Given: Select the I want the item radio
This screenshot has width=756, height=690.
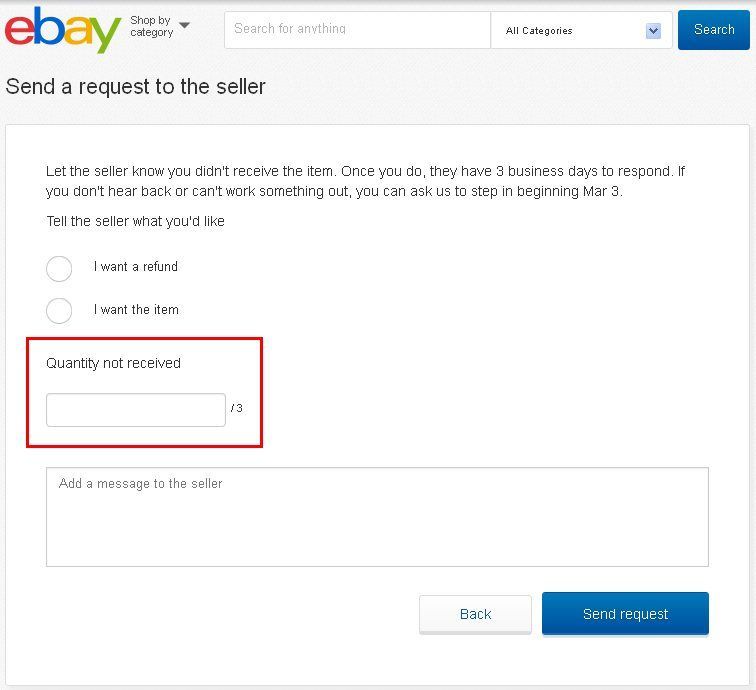Looking at the screenshot, I should [59, 311].
